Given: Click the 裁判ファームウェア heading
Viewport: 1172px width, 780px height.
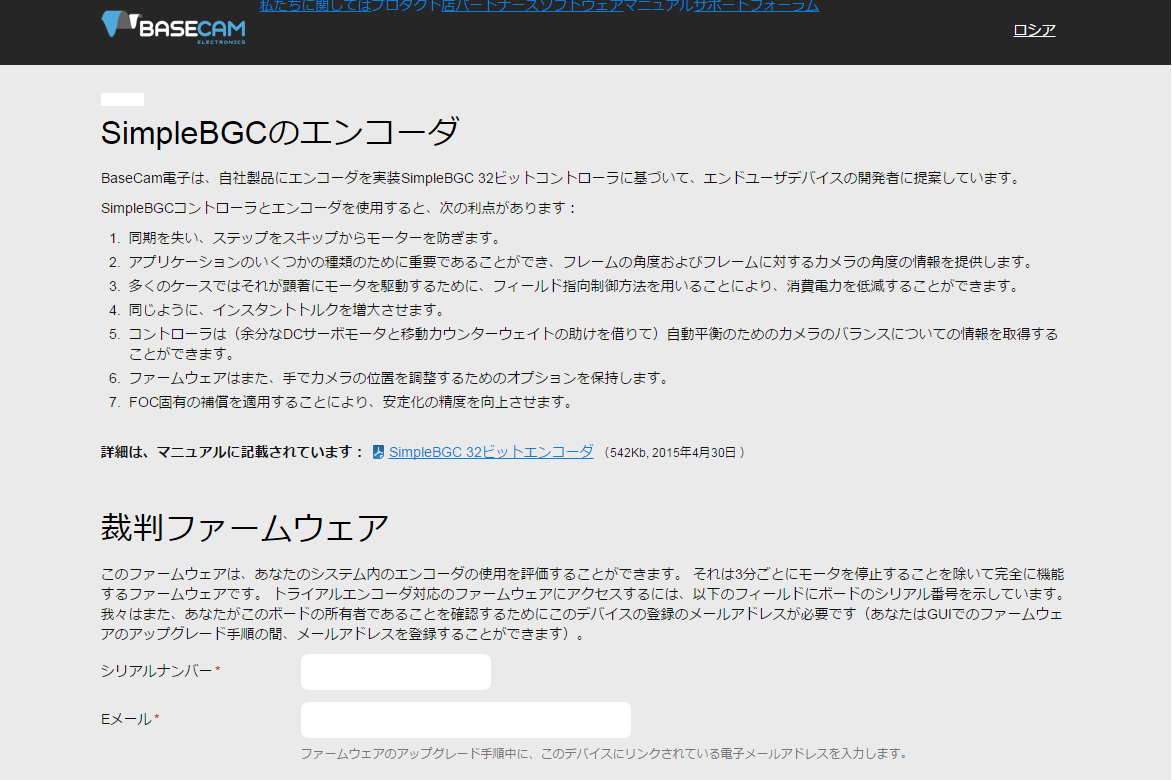Looking at the screenshot, I should (244, 527).
